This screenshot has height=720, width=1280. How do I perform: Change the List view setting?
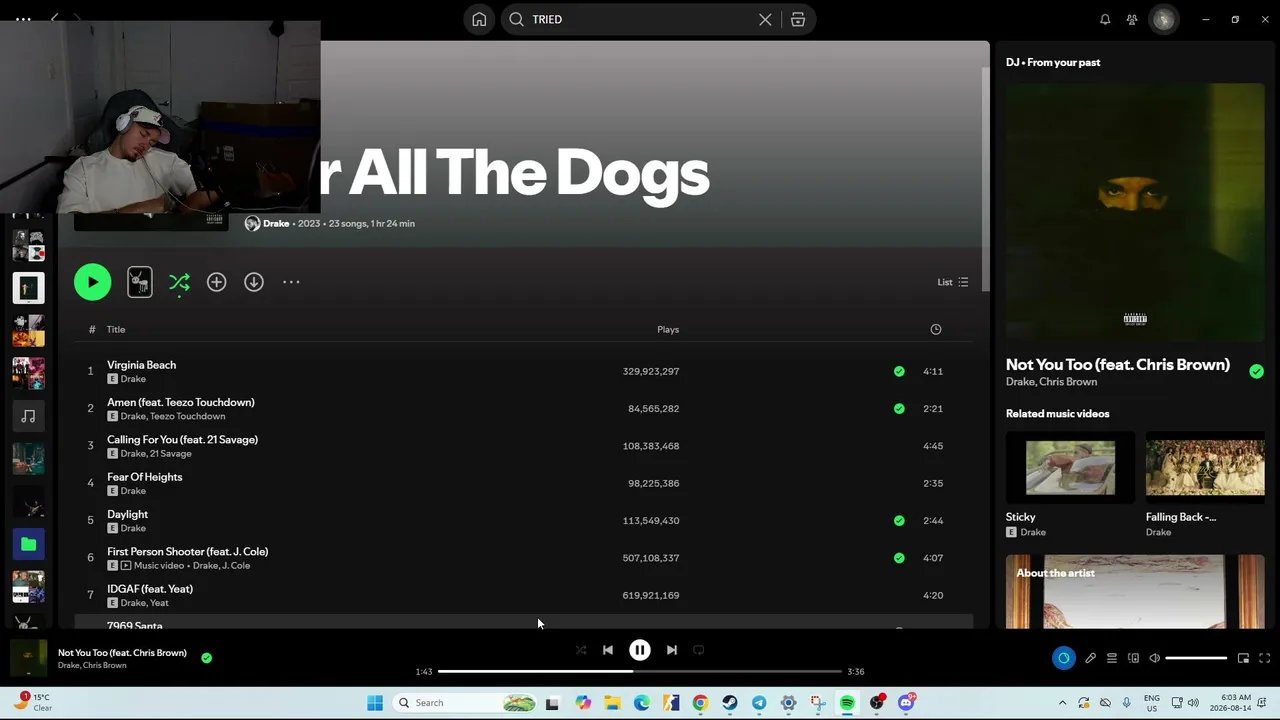tap(952, 282)
